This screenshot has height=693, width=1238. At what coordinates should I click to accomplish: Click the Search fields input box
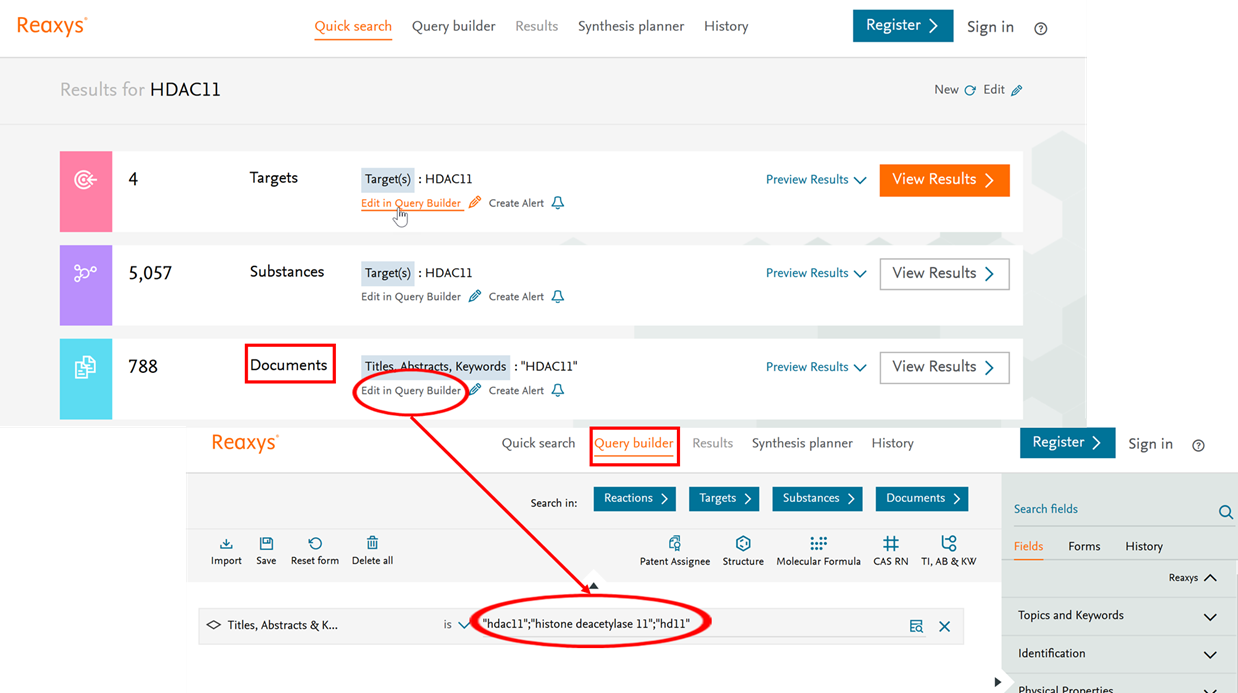tap(1110, 509)
